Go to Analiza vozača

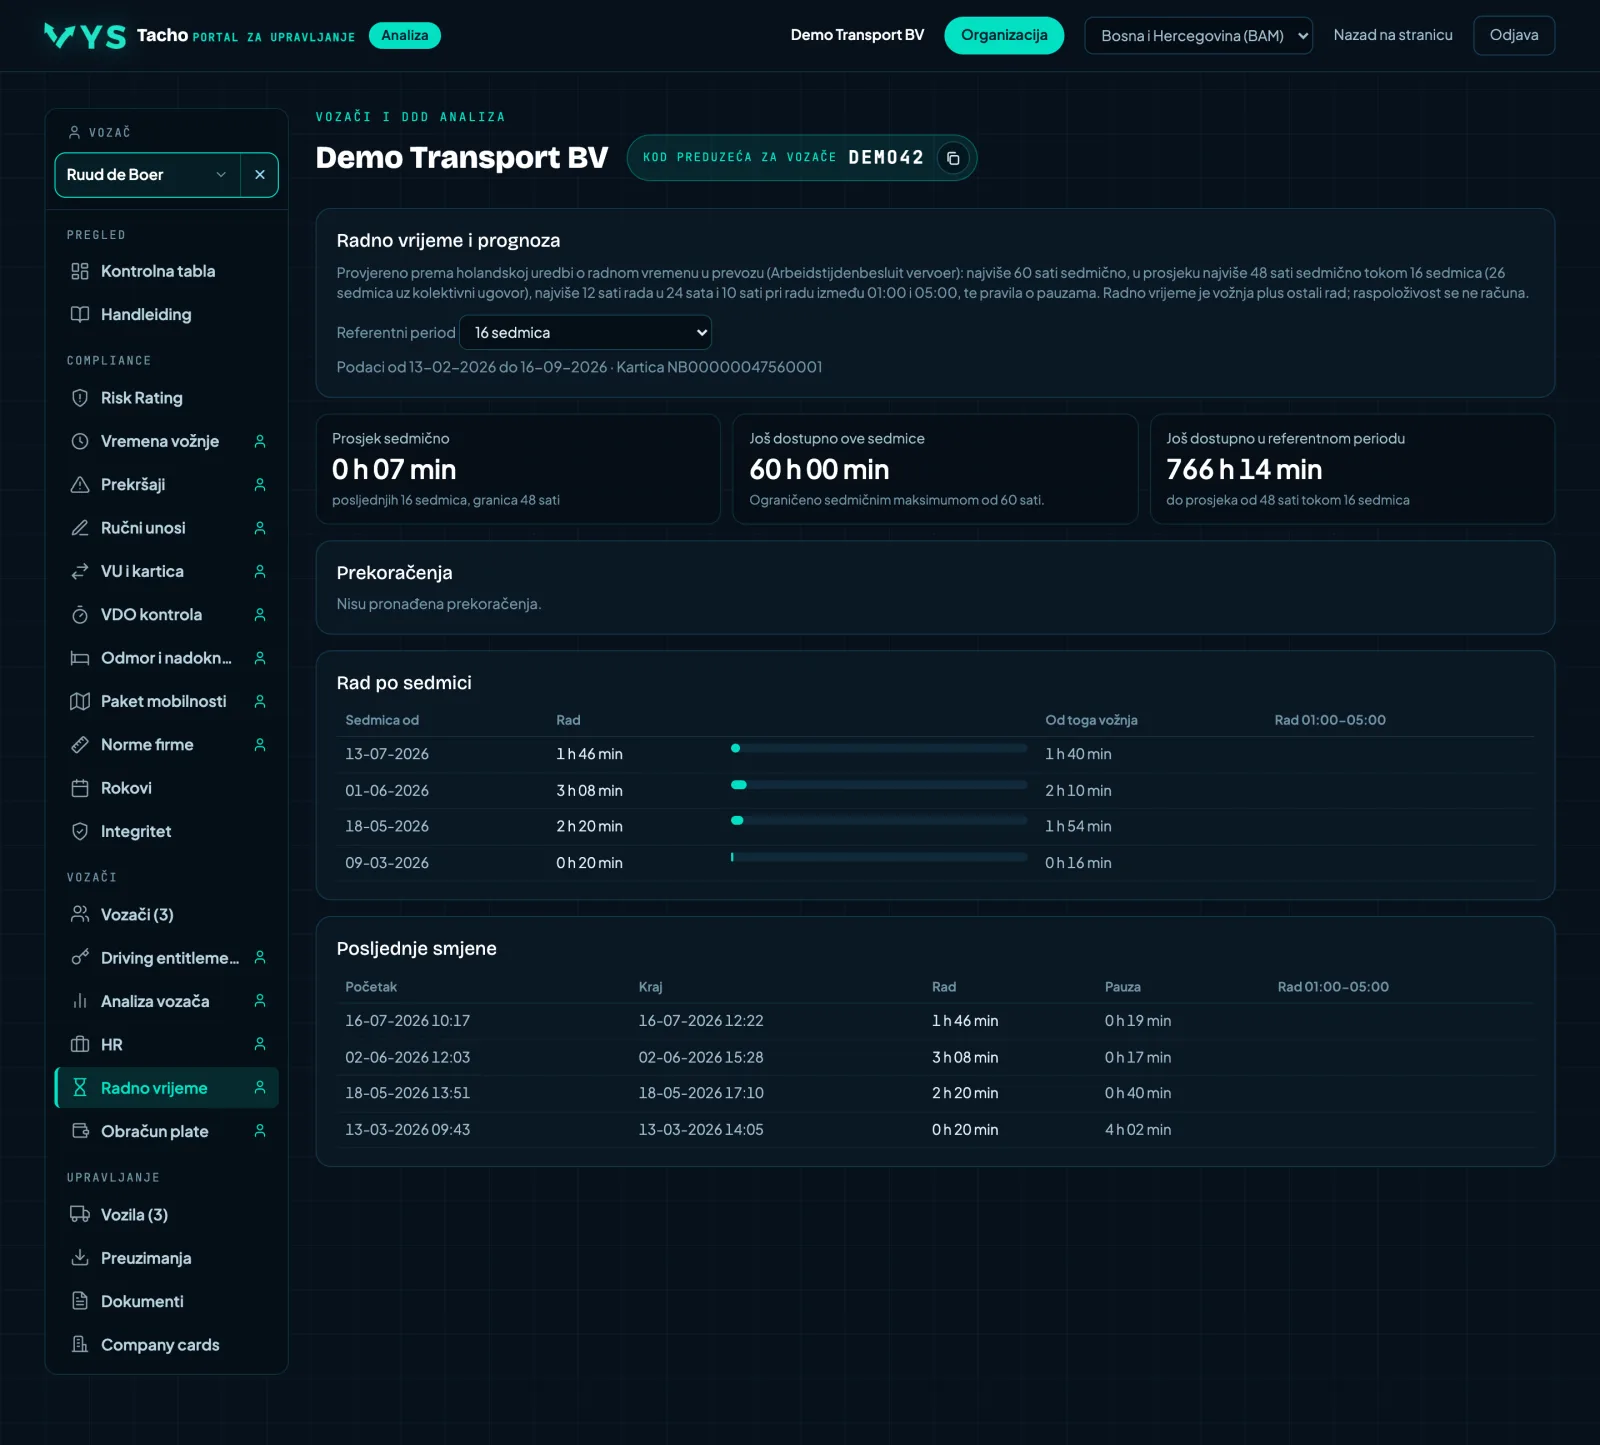click(166, 1001)
